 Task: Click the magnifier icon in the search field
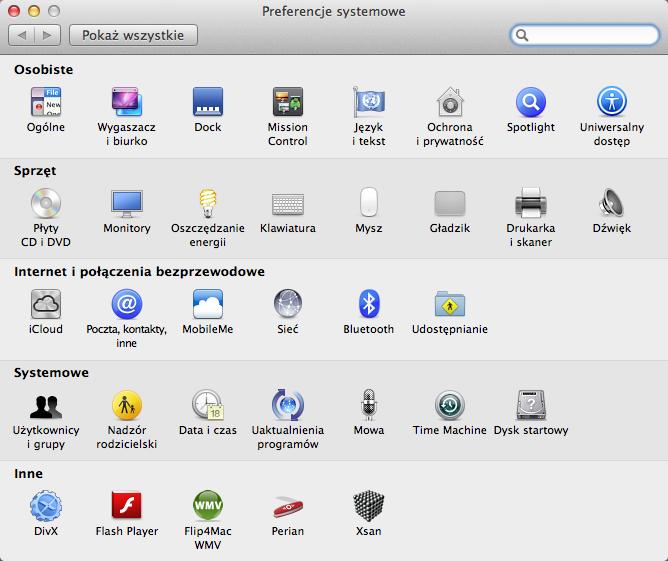click(522, 35)
